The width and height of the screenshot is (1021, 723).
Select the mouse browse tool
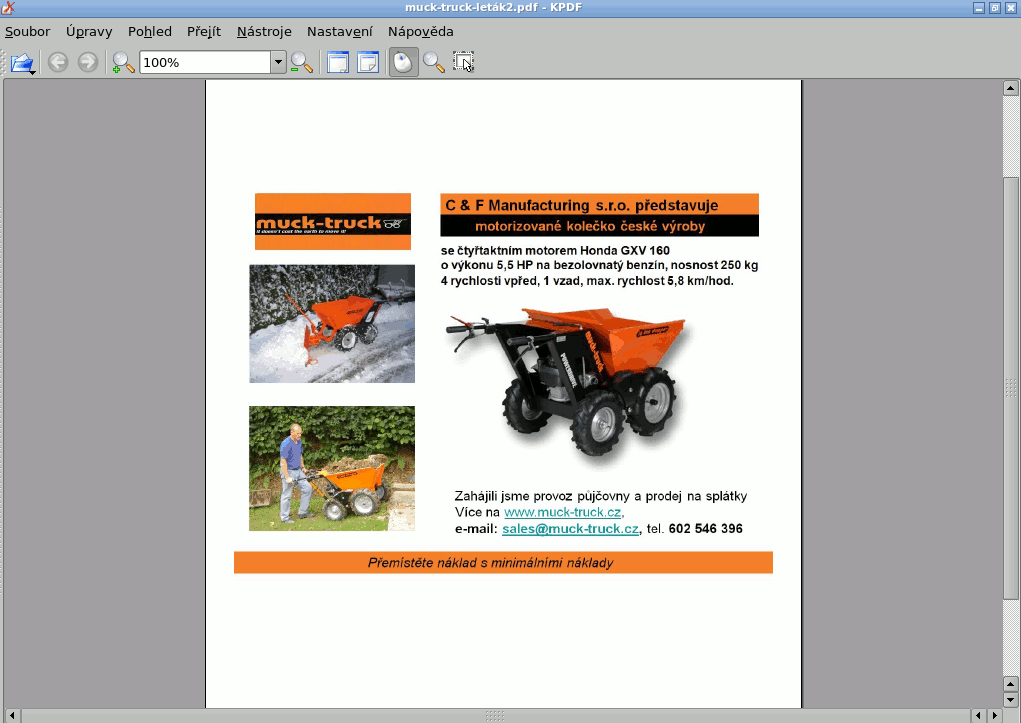click(x=403, y=63)
